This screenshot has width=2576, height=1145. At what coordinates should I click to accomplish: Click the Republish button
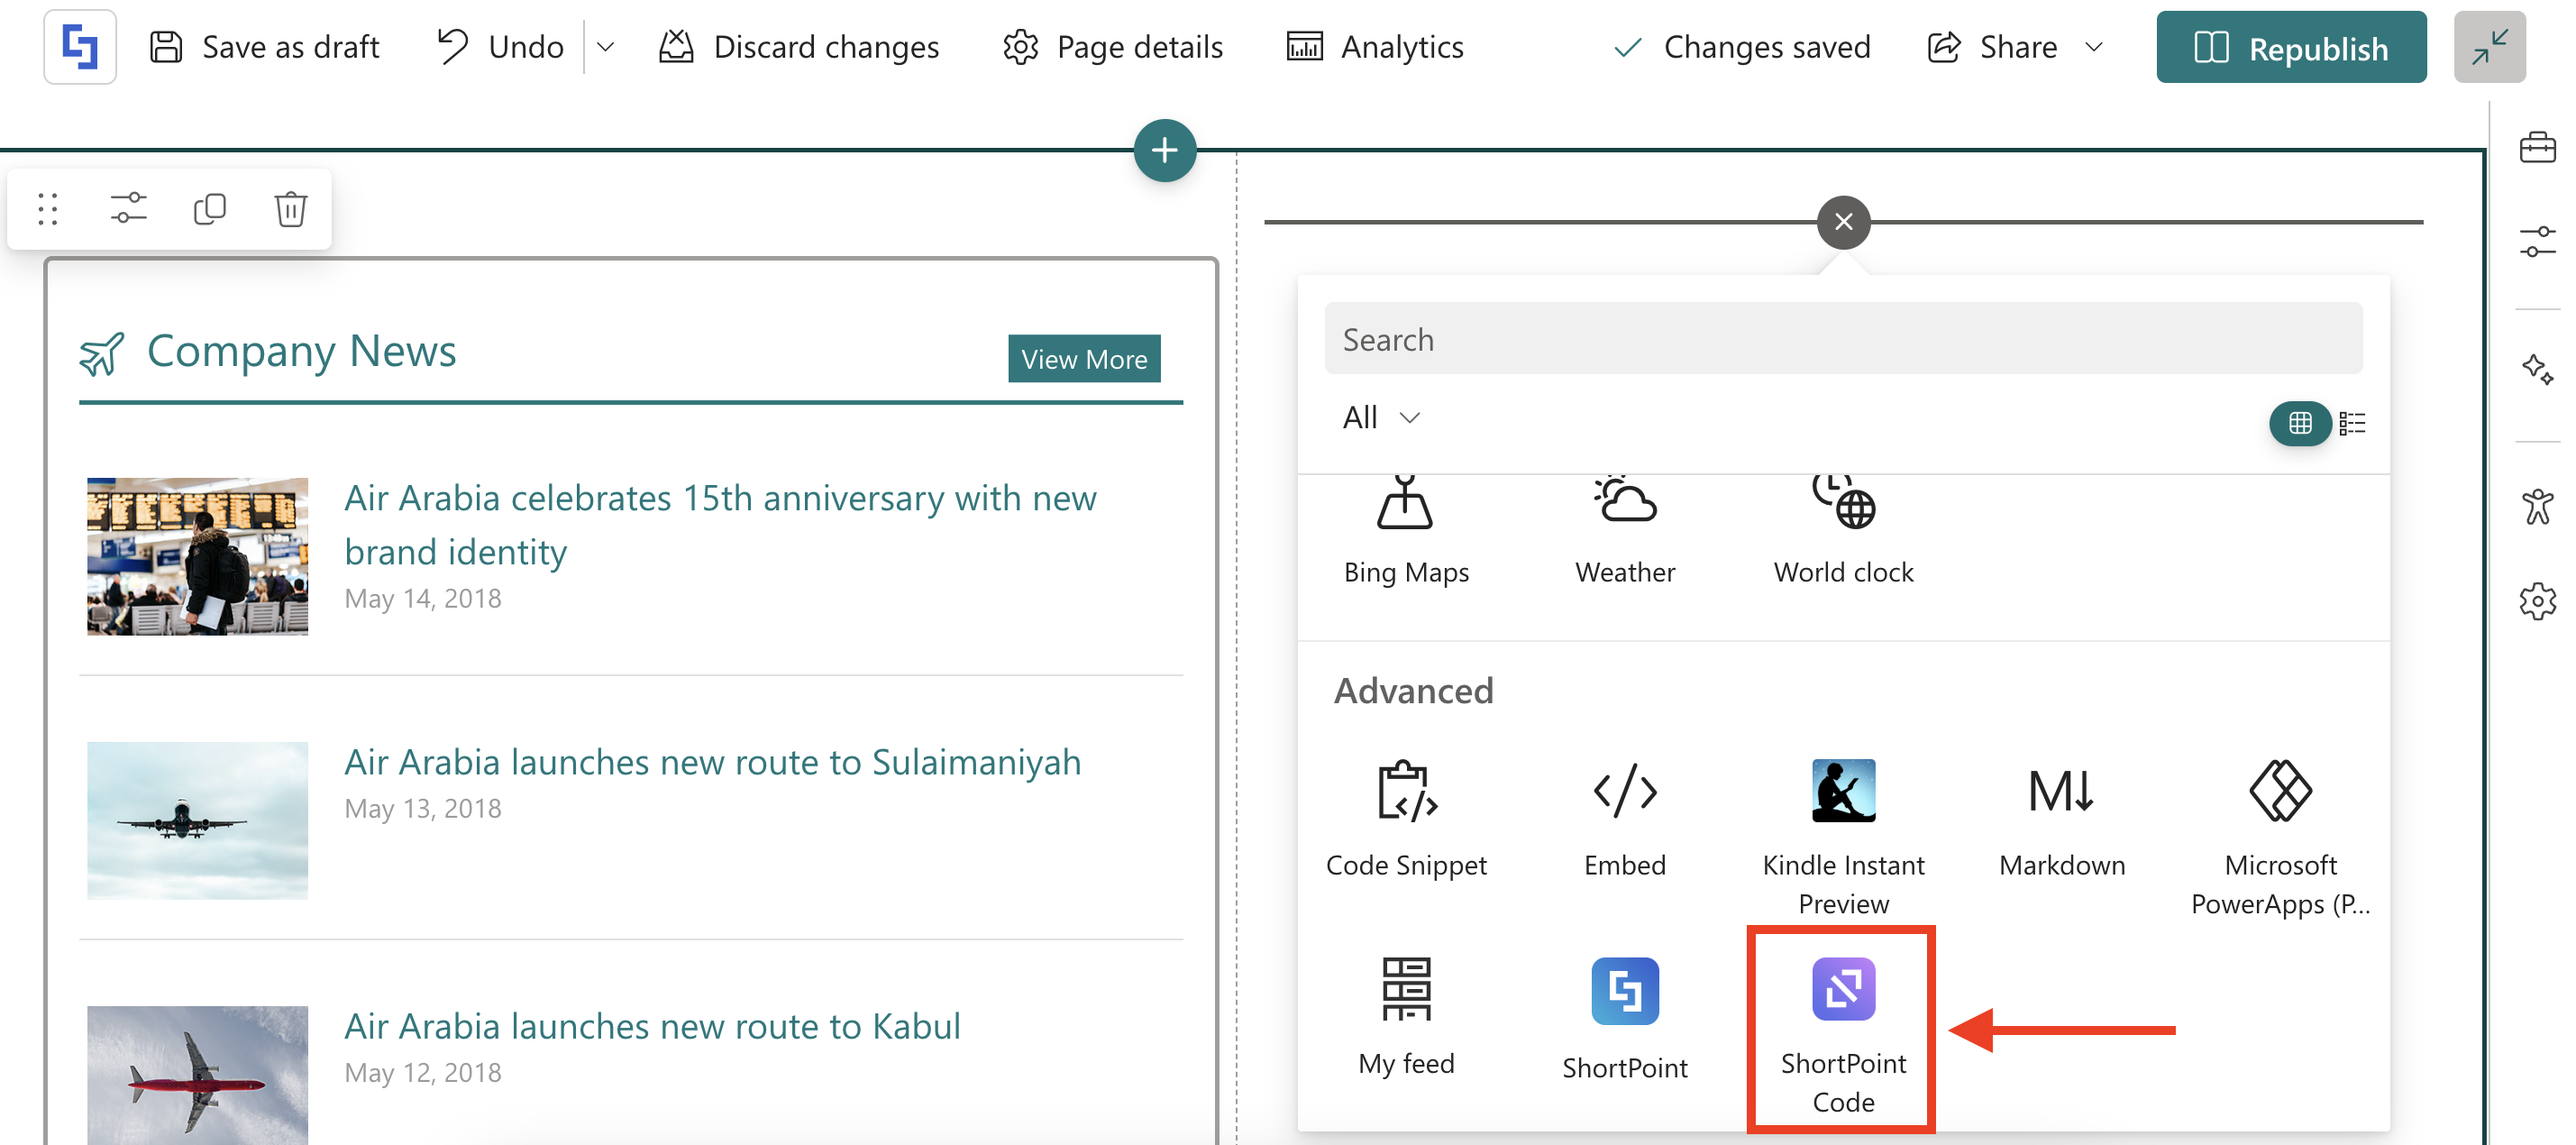2290,47
